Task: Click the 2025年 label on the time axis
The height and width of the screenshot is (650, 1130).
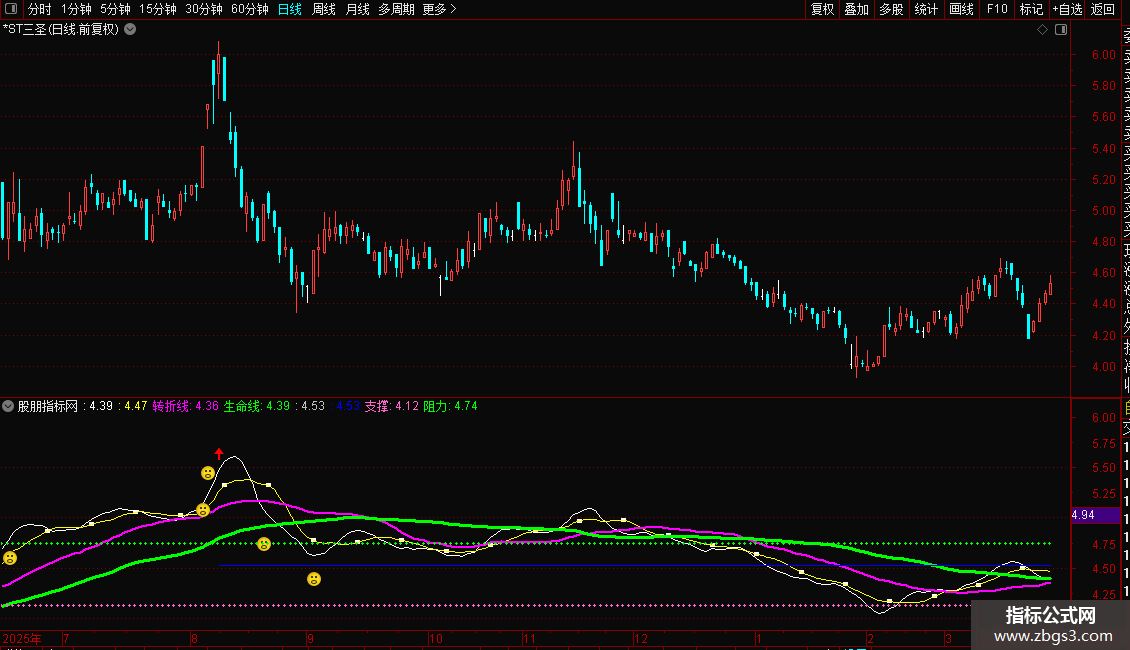Action: click(24, 638)
